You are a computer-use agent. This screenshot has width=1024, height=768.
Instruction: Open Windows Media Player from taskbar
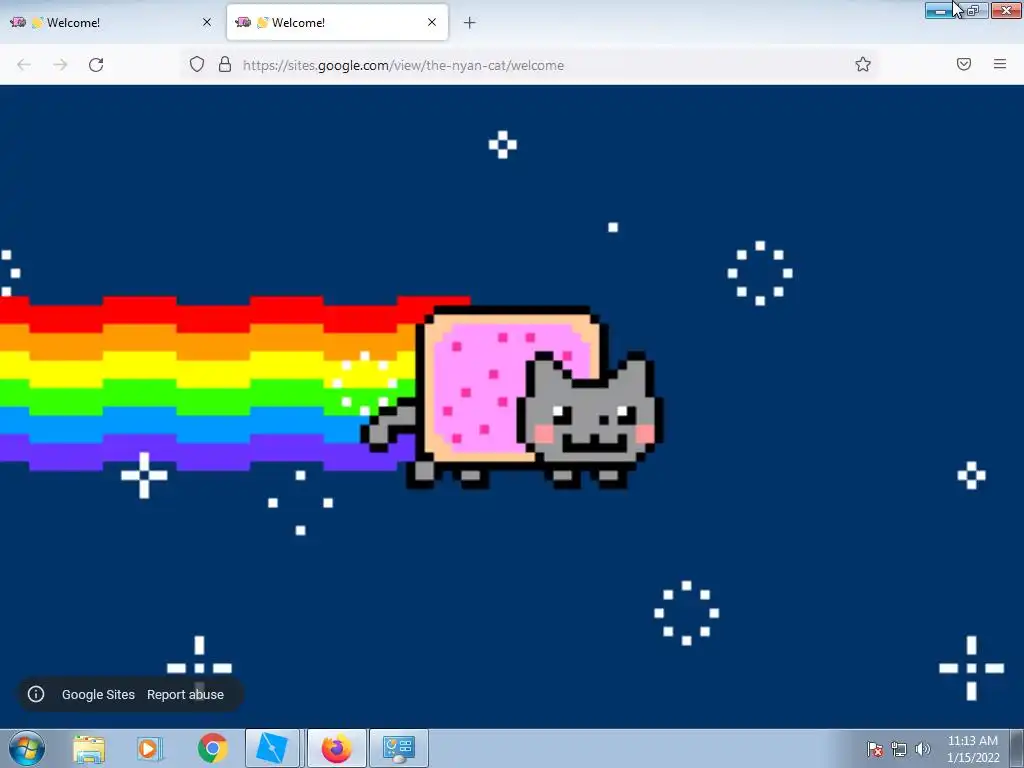[x=150, y=749]
